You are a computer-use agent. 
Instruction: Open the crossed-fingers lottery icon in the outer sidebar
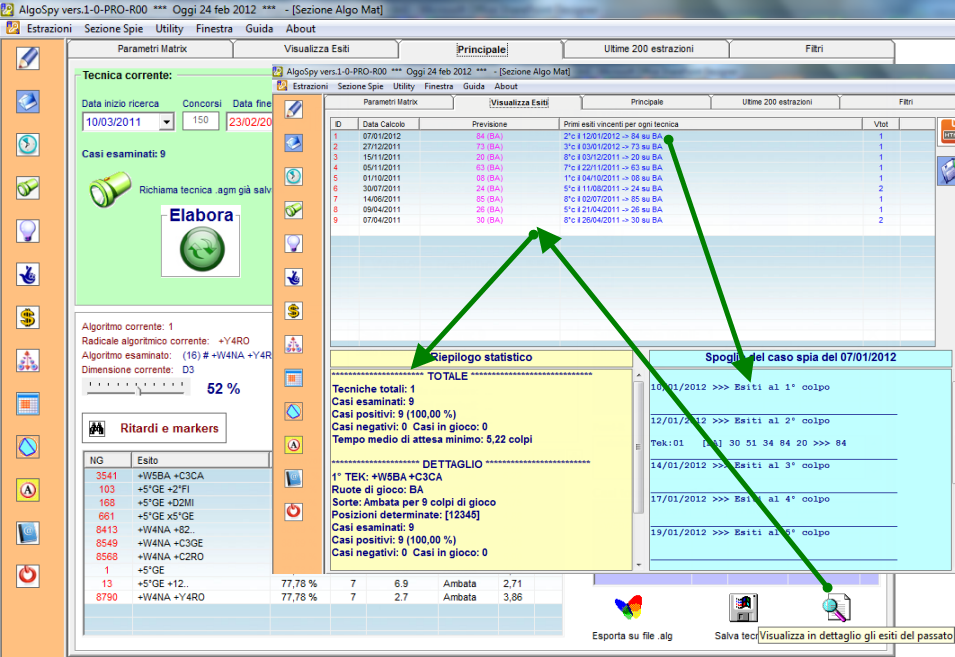pyautogui.click(x=28, y=275)
